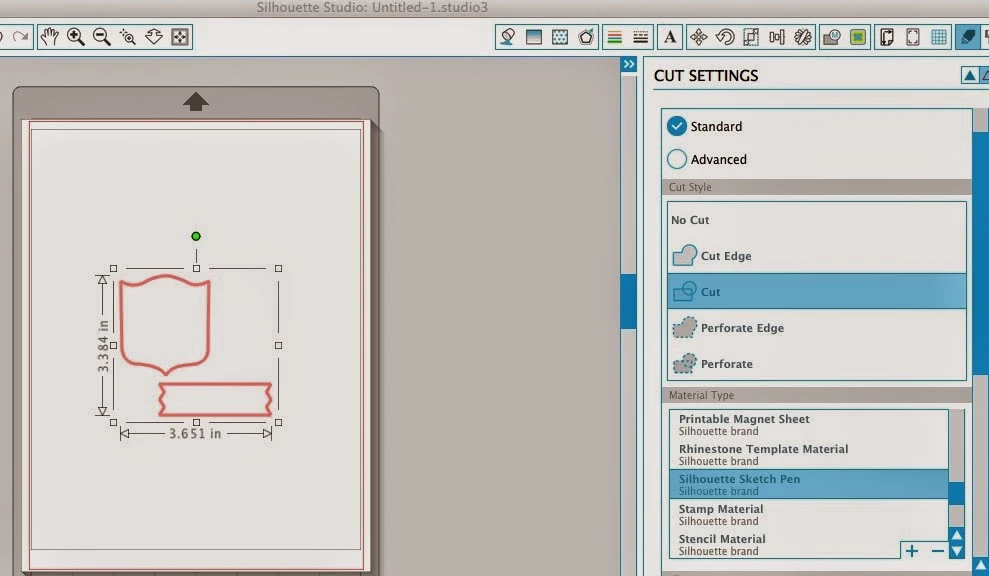Select the Advanced cut mode
Viewport: 989px width, 576px height.
677,159
